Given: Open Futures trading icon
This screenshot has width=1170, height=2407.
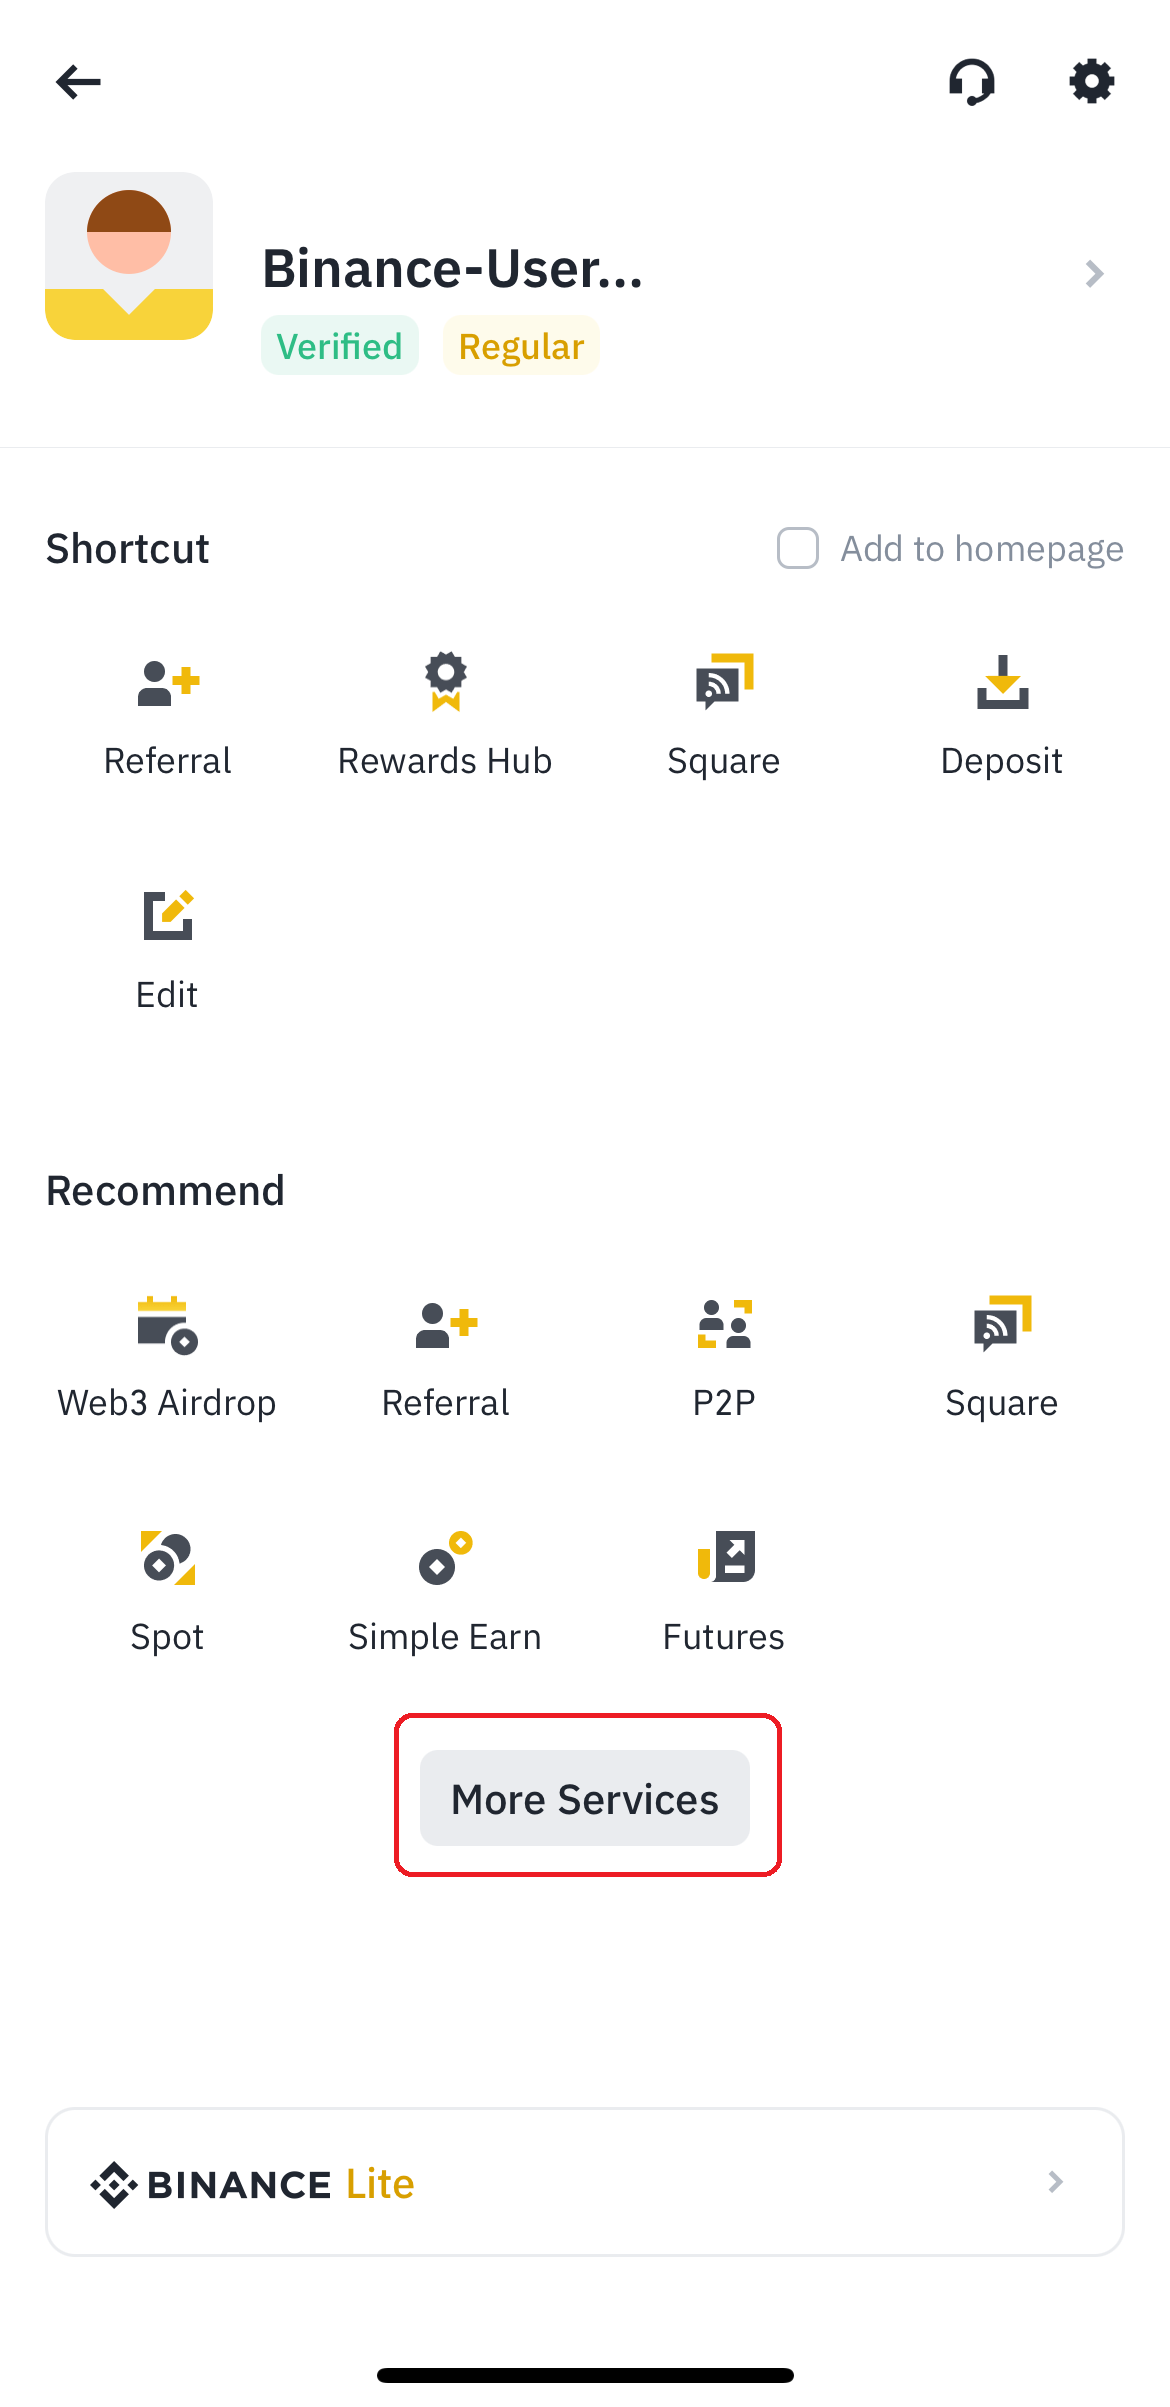Looking at the screenshot, I should pyautogui.click(x=724, y=1557).
